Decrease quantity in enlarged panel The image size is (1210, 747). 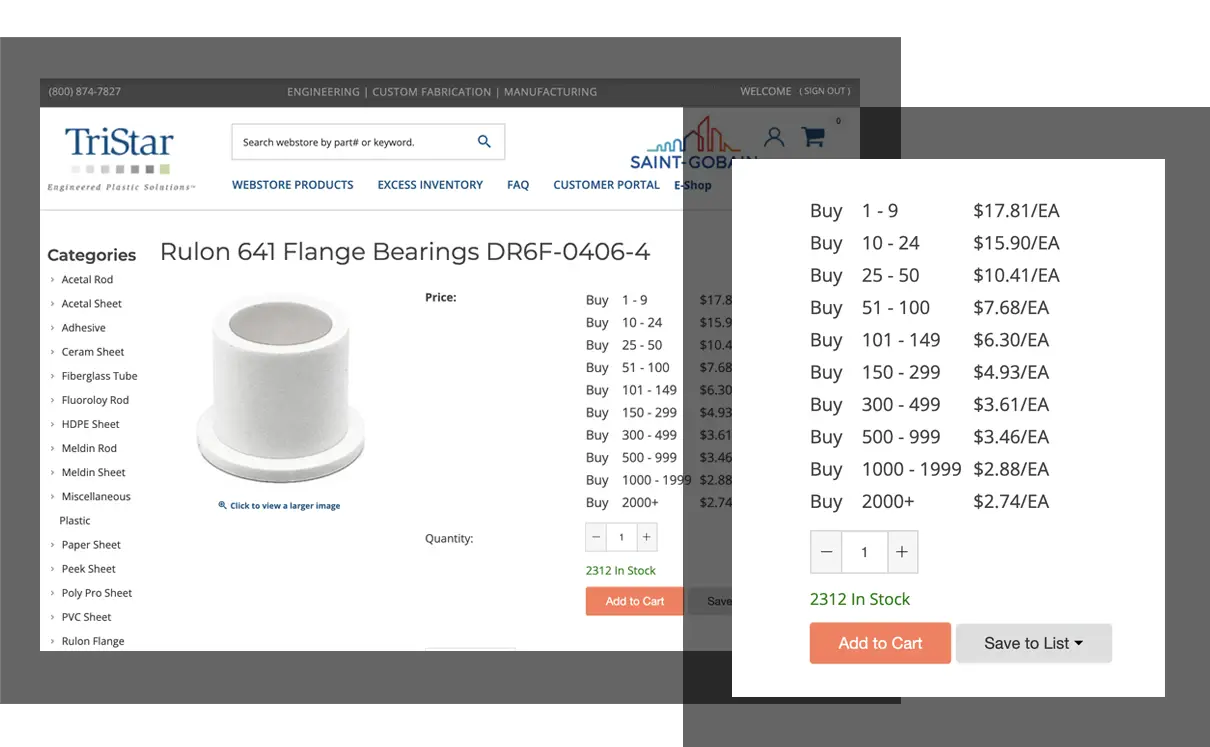point(826,552)
